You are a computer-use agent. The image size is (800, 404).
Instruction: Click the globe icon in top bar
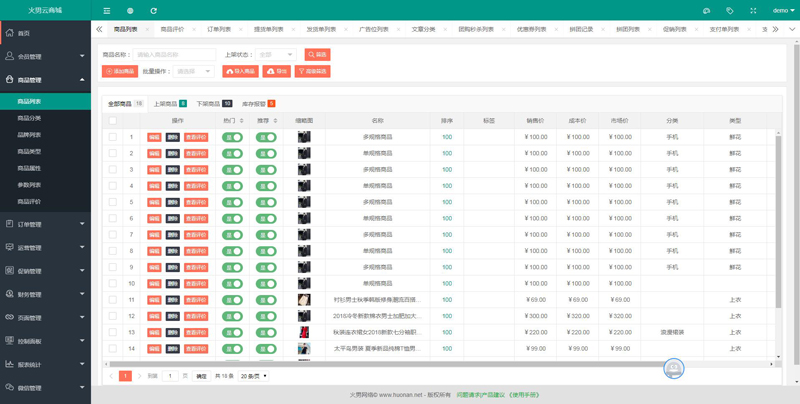tap(130, 10)
